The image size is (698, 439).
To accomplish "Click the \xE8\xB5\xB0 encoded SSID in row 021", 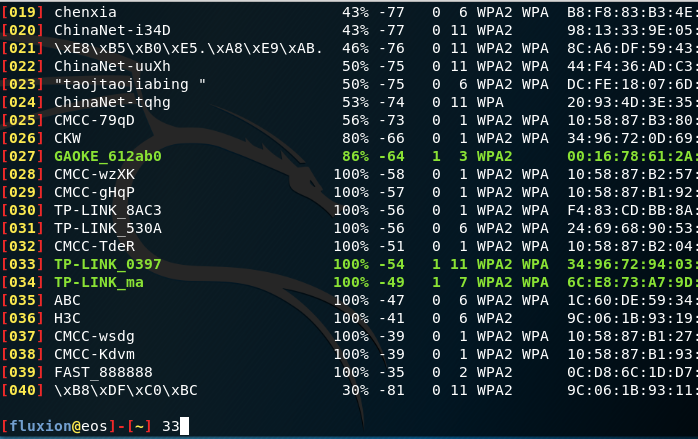I will [x=188, y=49].
